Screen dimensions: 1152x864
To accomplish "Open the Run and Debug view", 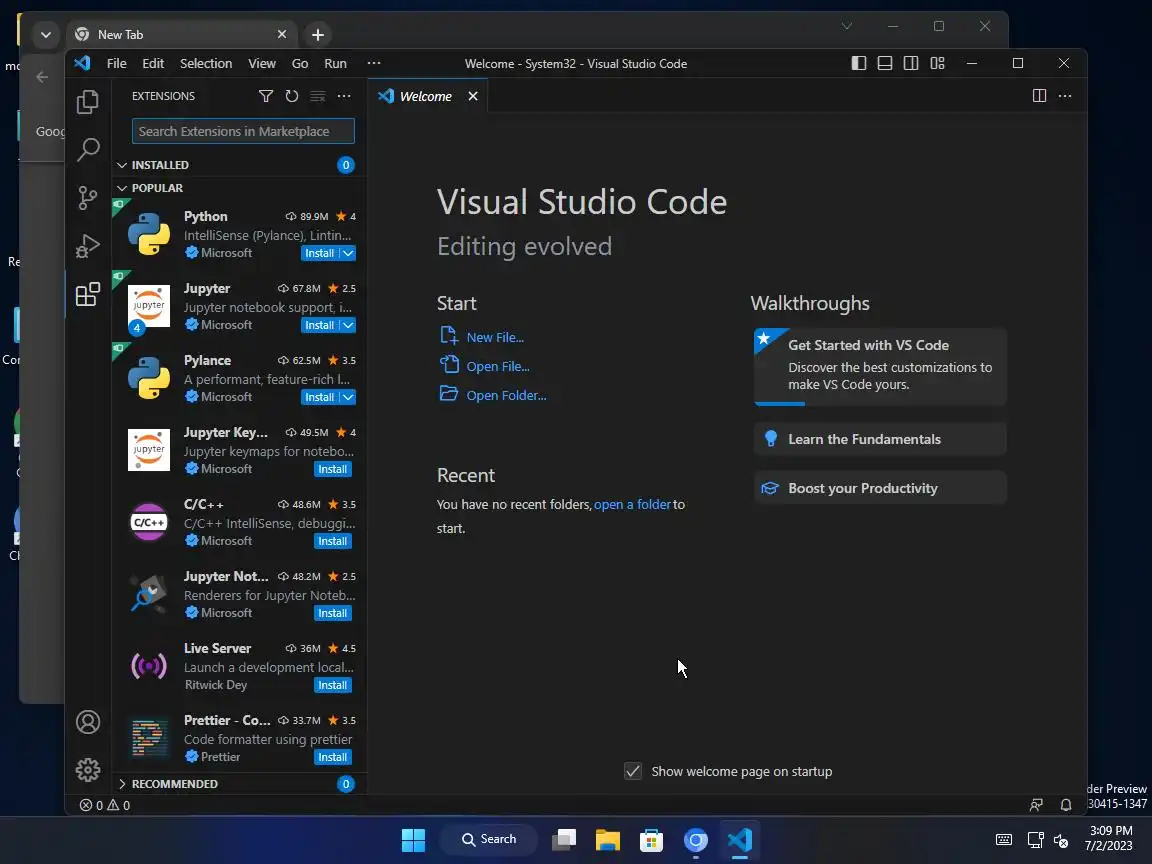I will coord(87,246).
